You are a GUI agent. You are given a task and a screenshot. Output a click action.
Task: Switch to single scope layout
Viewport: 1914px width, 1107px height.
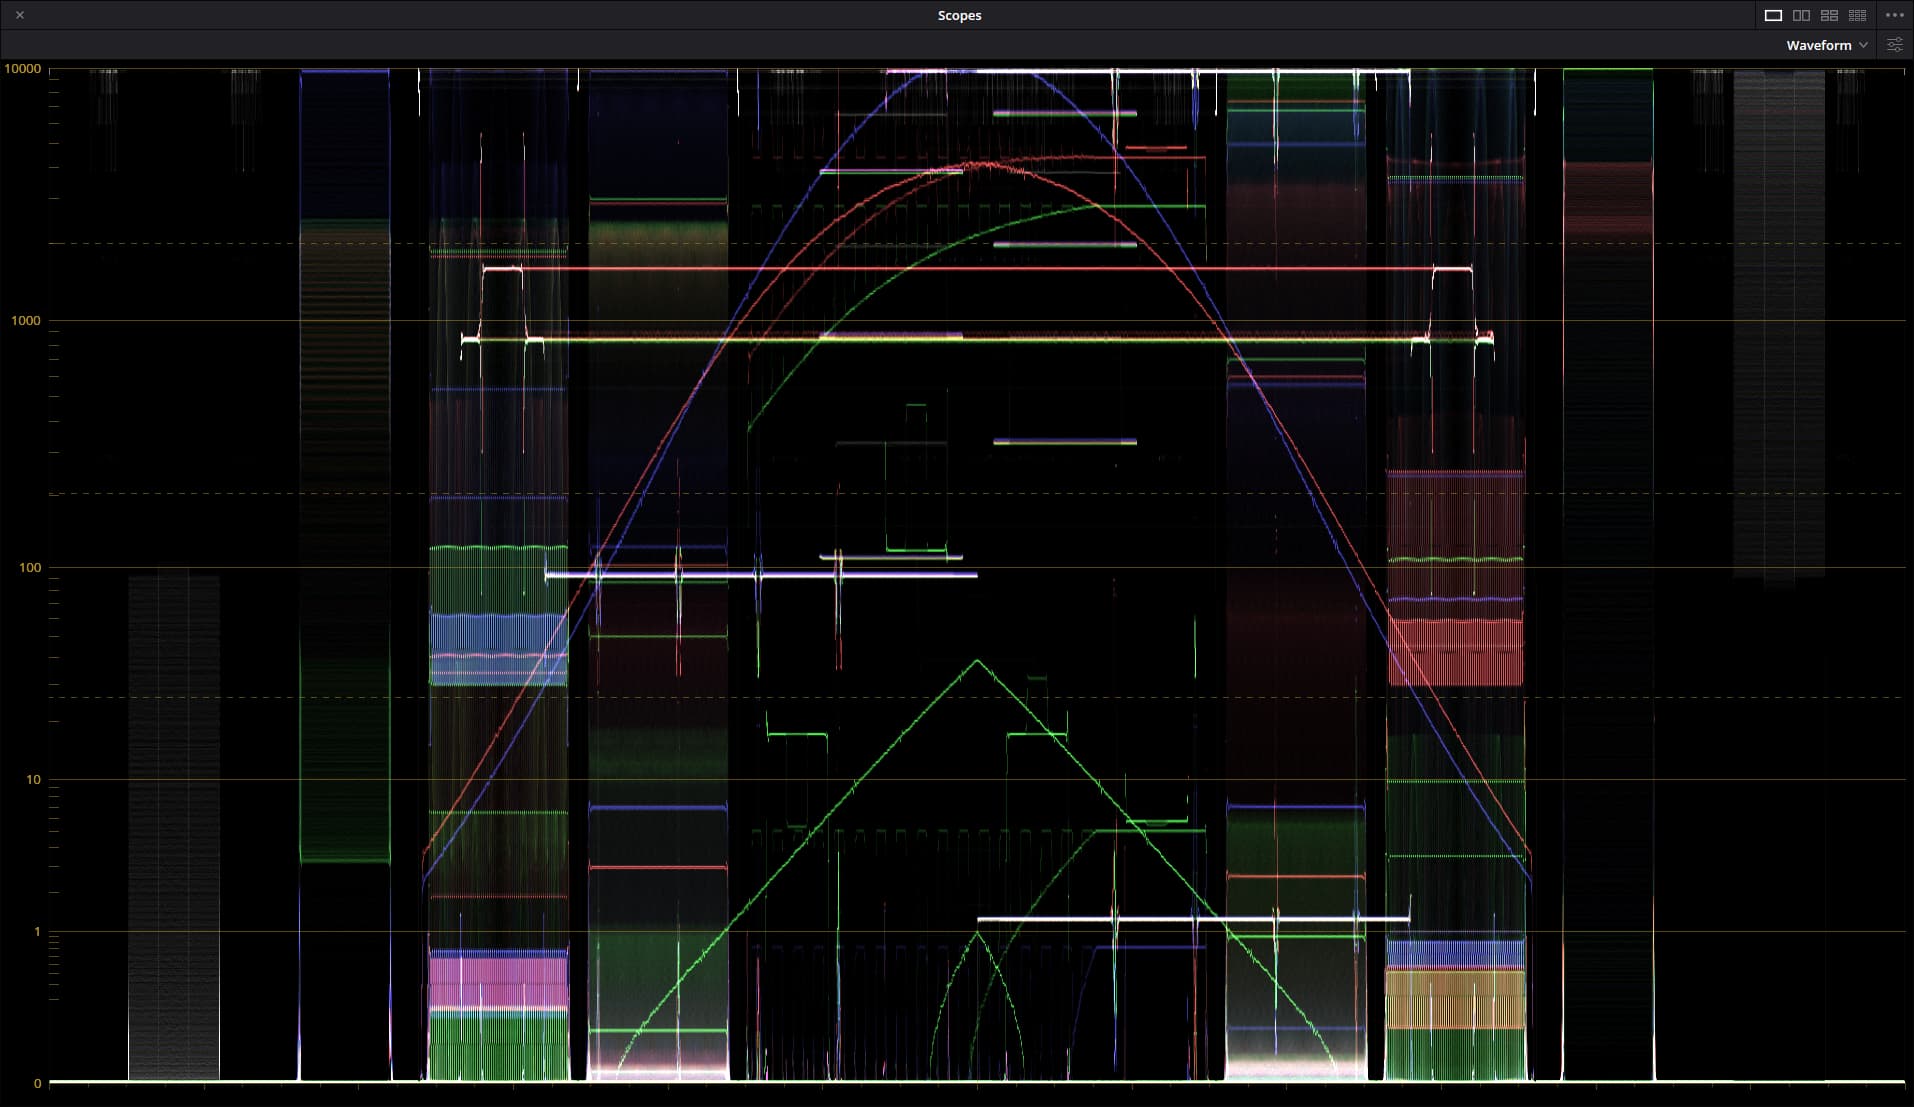click(1773, 15)
